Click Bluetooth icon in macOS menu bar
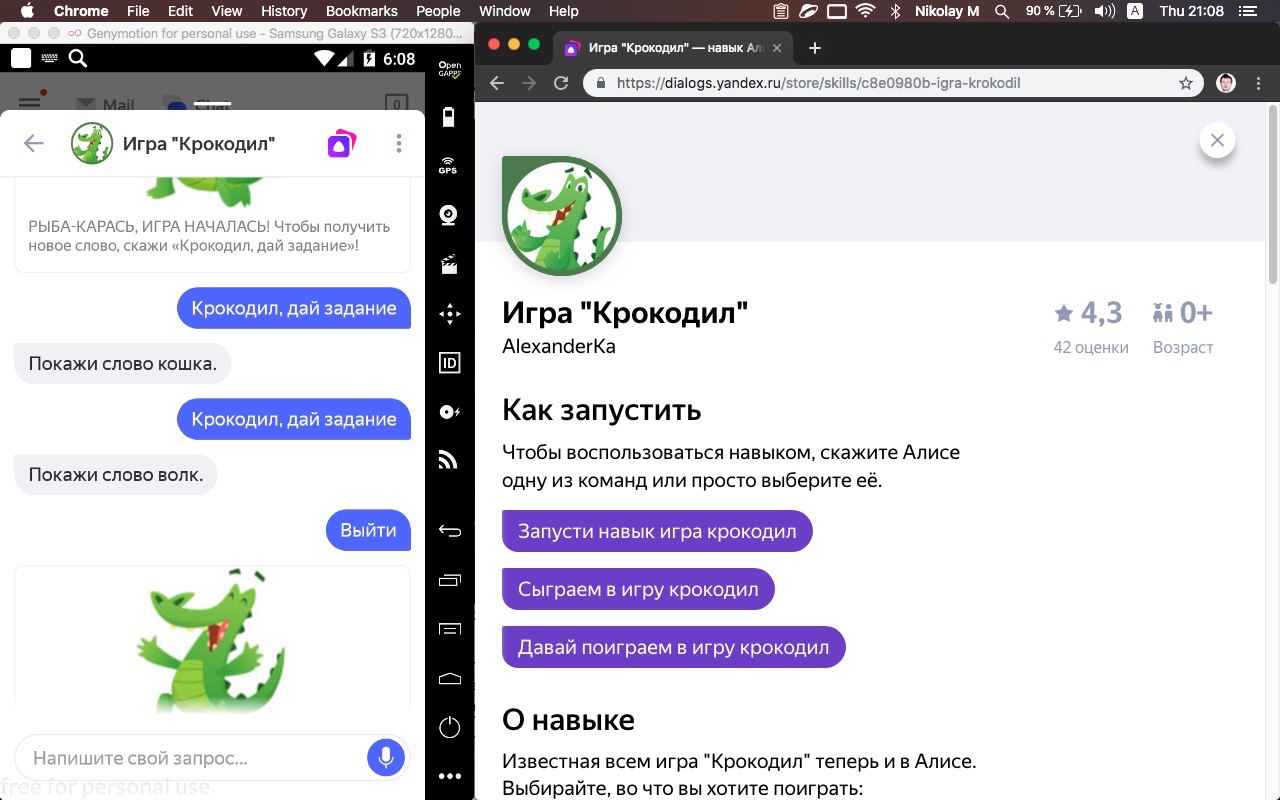1280x800 pixels. pos(895,11)
